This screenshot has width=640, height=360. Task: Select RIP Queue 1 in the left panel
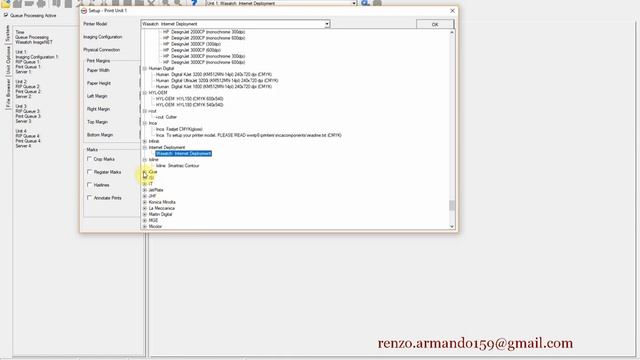click(27, 62)
